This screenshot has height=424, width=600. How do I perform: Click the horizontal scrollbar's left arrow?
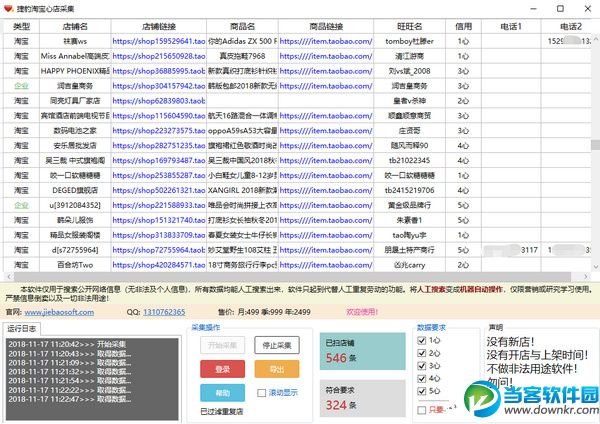8,276
